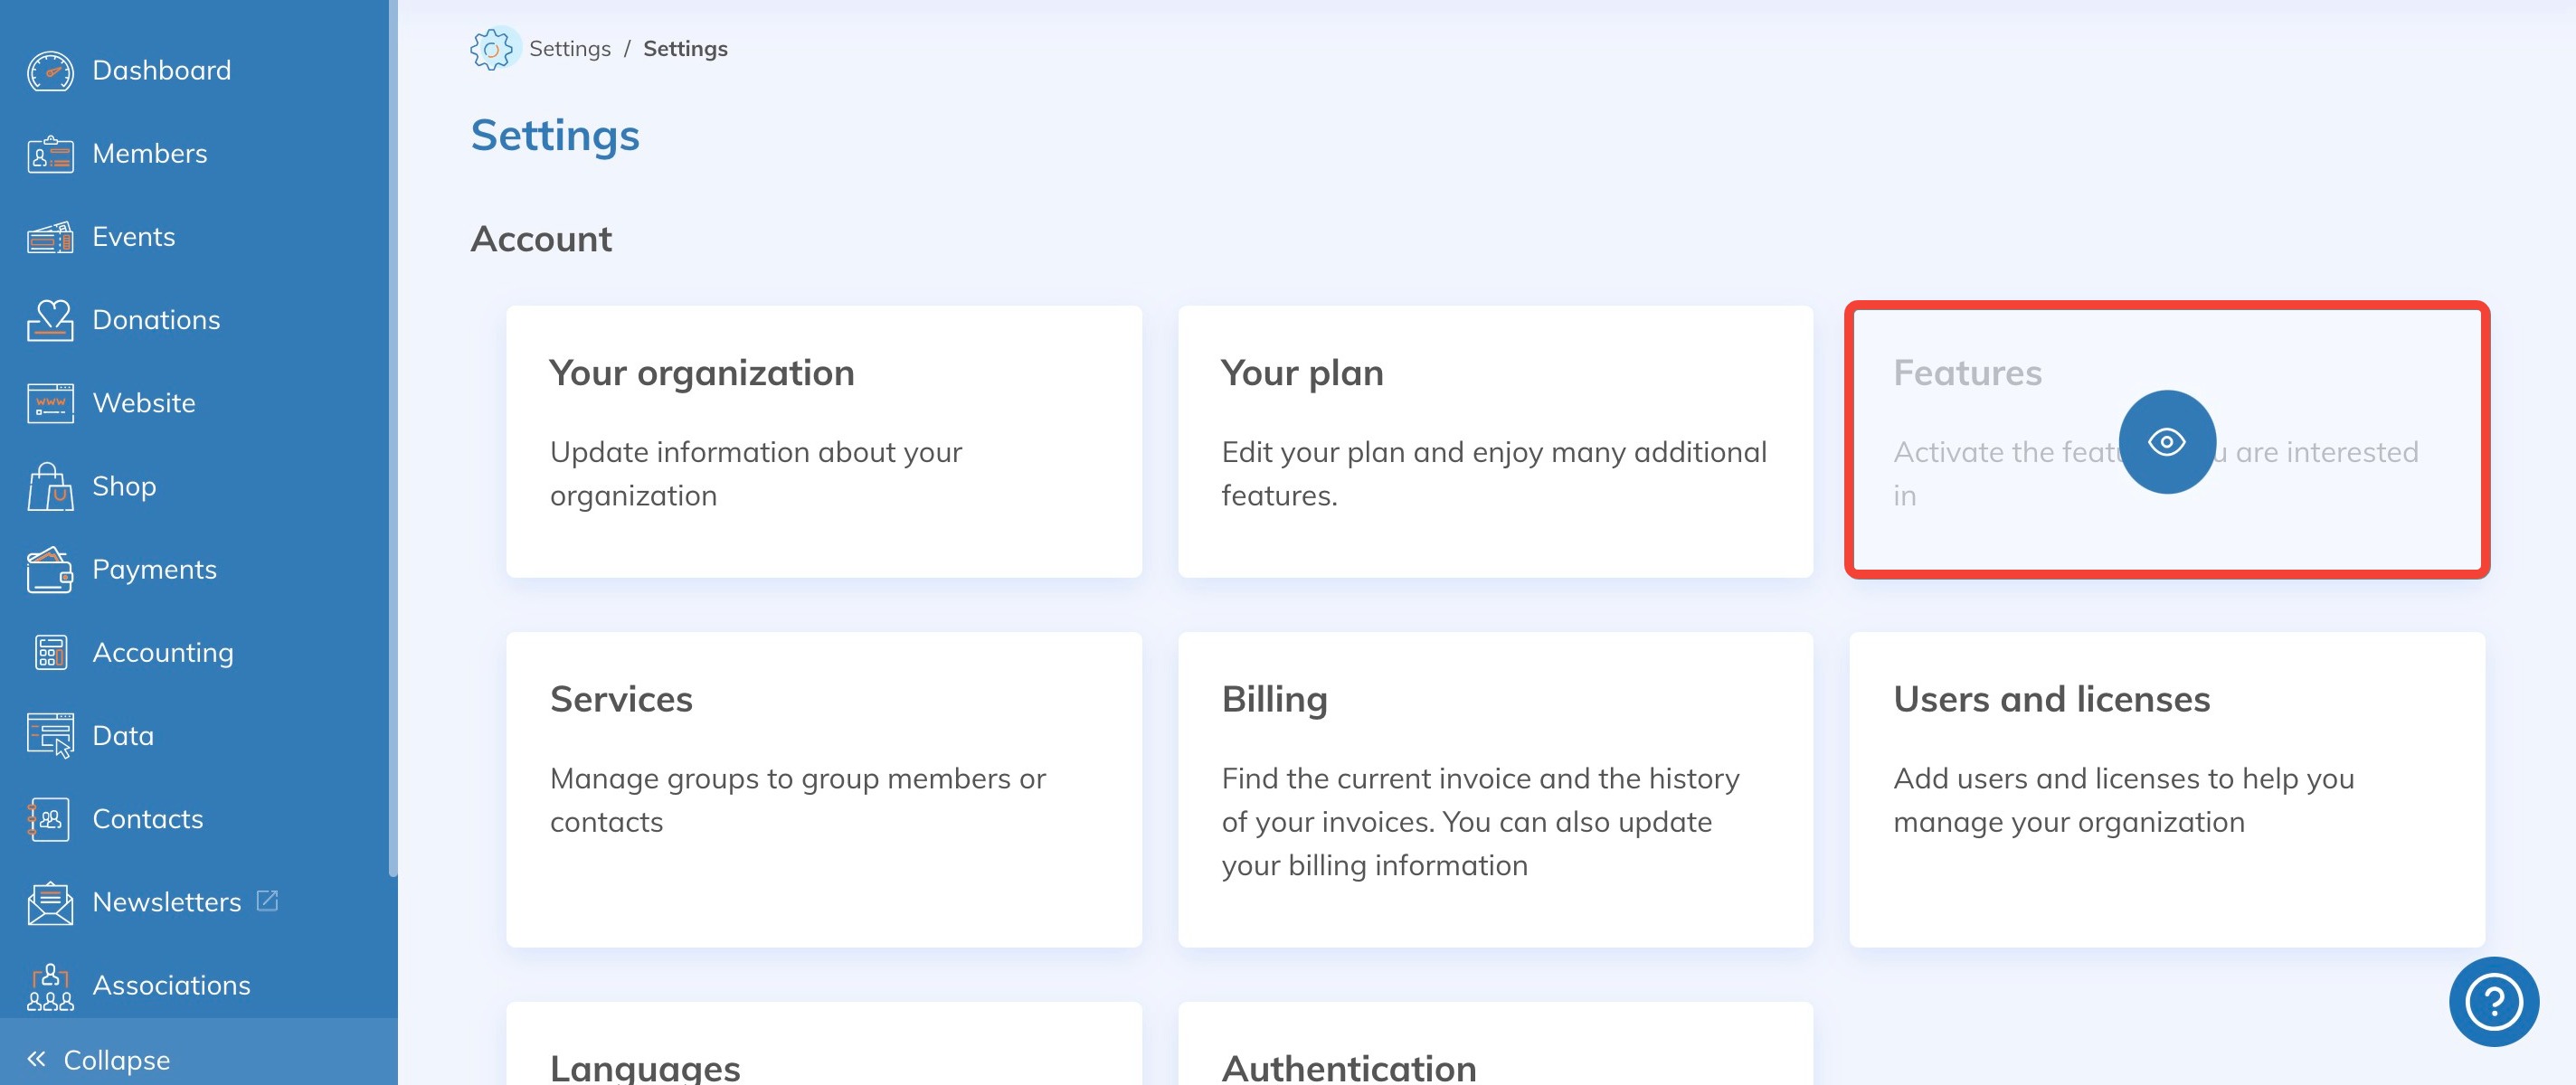Click the Dashboard gauge icon
This screenshot has width=2576, height=1085.
(x=50, y=71)
